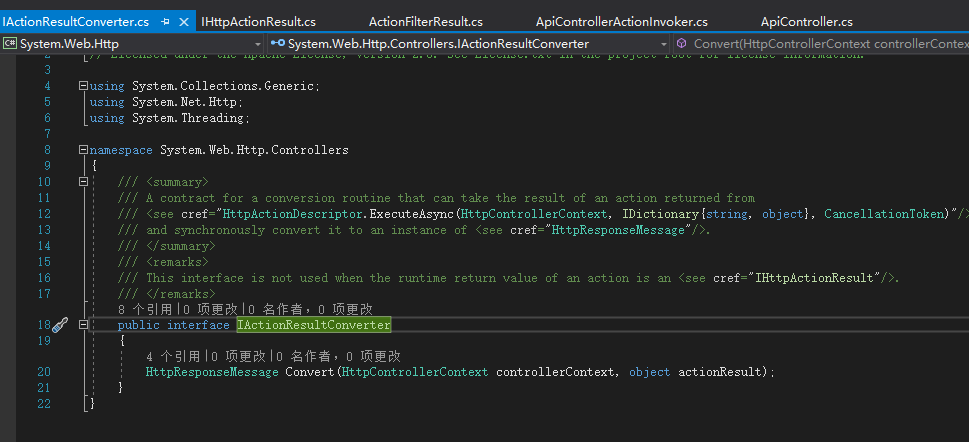Collapse the interface block at line 18
The width and height of the screenshot is (969, 442).
[x=83, y=325]
